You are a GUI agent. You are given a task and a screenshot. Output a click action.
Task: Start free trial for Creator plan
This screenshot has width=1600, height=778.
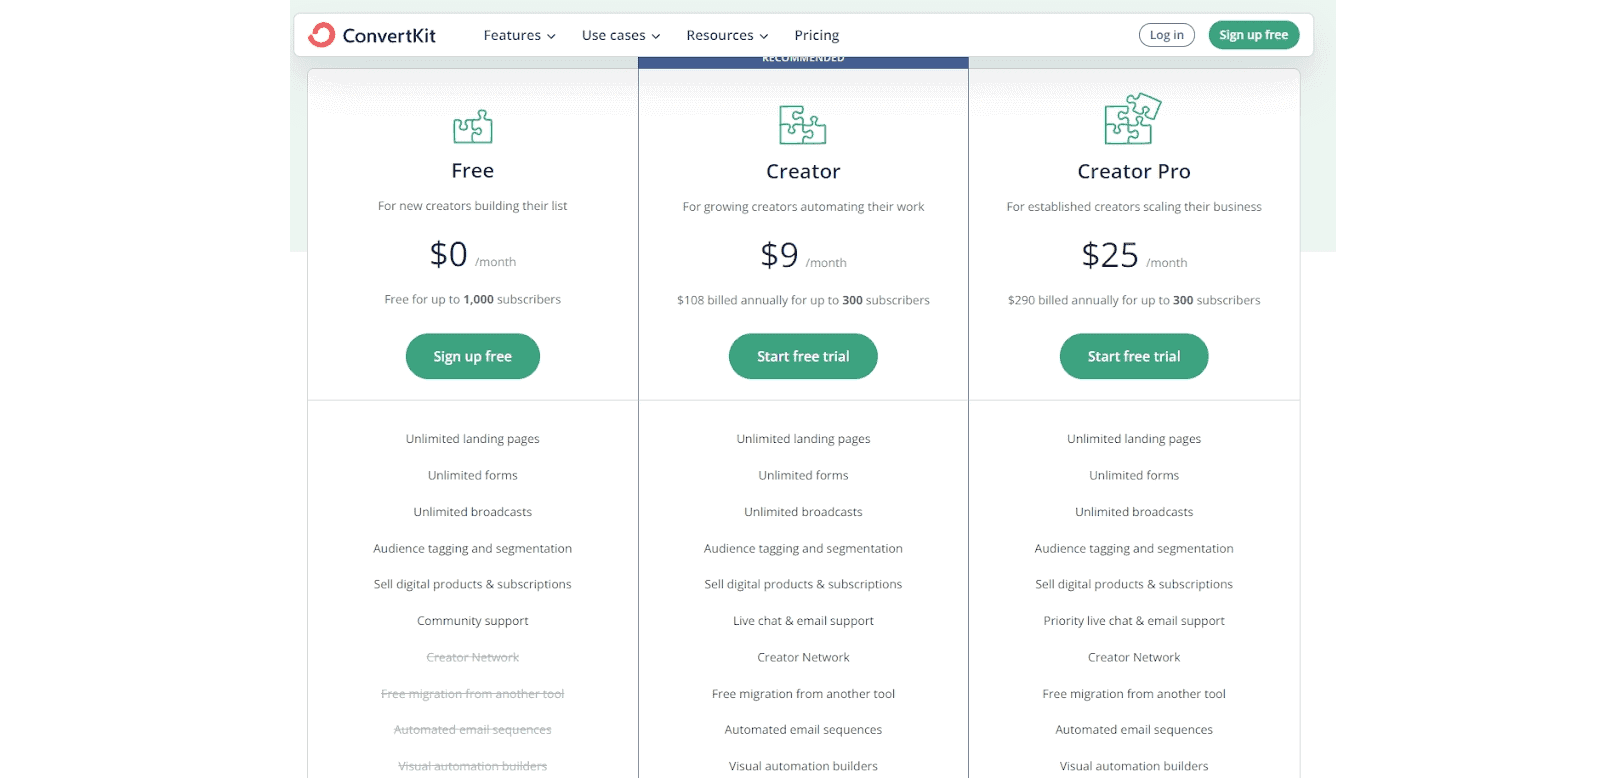pyautogui.click(x=803, y=357)
